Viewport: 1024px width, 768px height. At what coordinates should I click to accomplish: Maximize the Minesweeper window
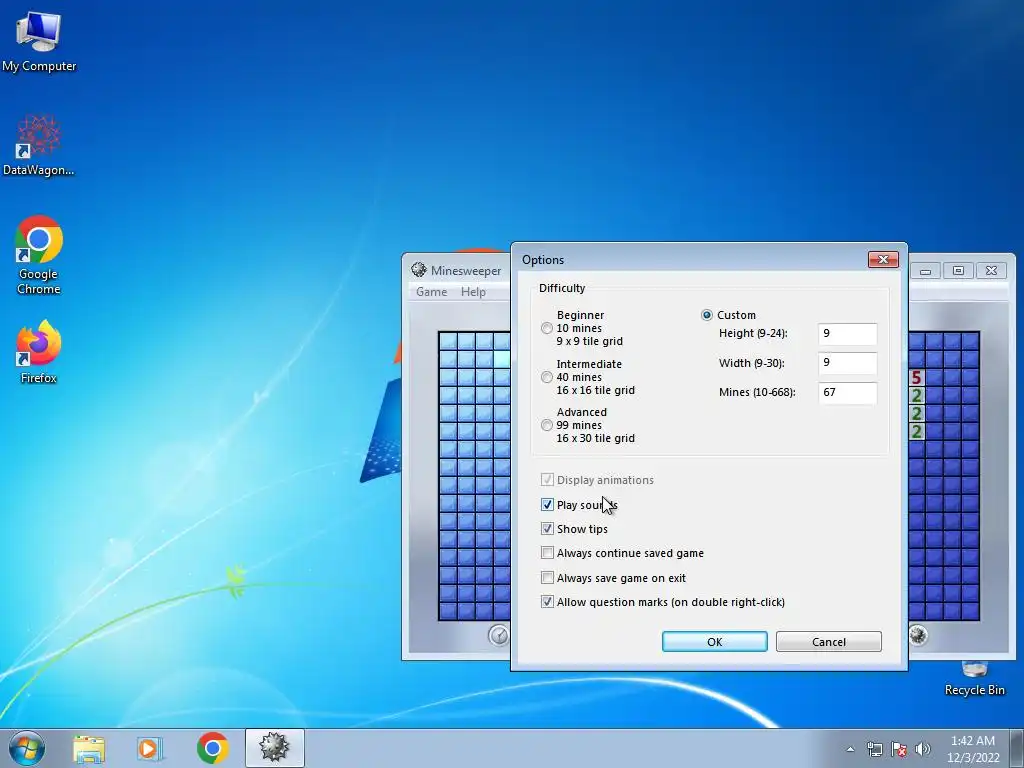(958, 270)
